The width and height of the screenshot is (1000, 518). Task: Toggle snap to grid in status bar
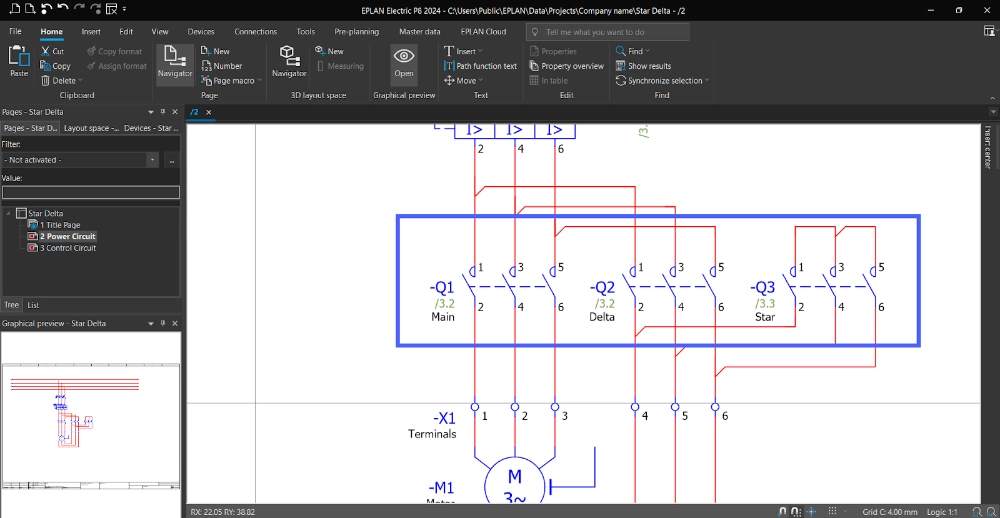(x=795, y=511)
